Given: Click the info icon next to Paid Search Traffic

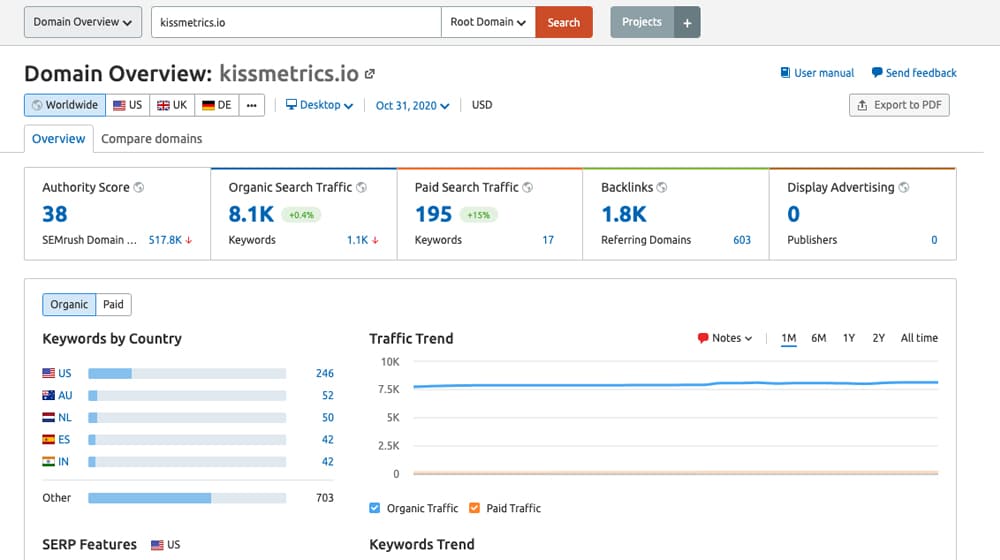Looking at the screenshot, I should coord(527,187).
